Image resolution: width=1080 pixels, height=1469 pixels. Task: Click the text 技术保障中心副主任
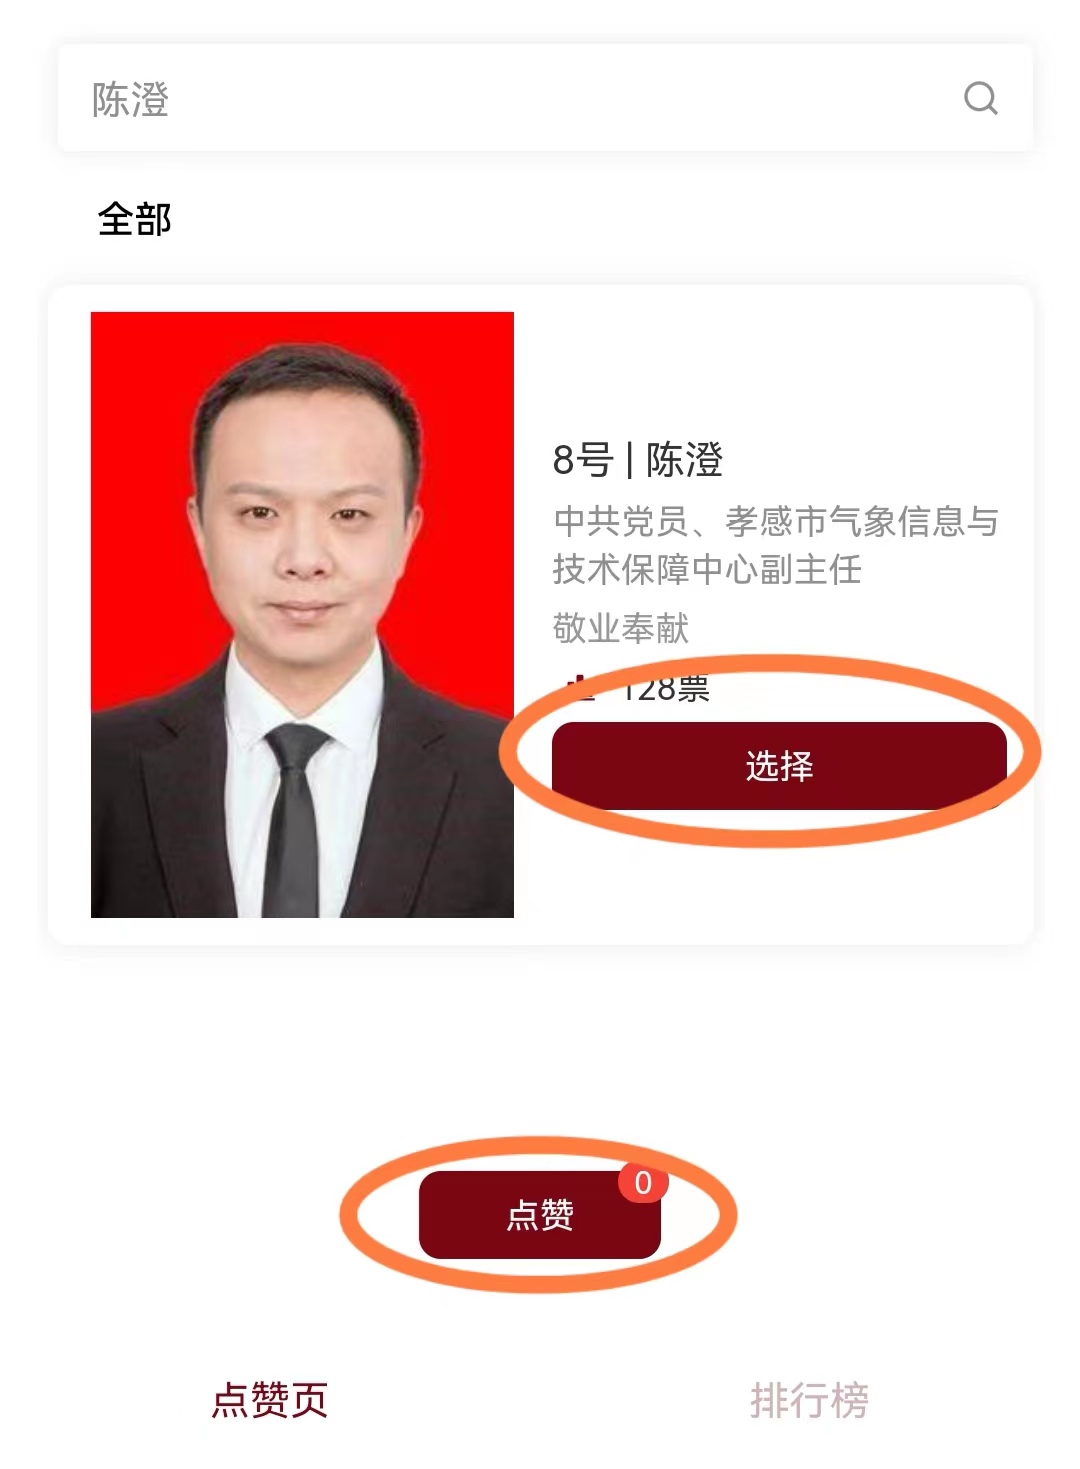click(x=707, y=569)
